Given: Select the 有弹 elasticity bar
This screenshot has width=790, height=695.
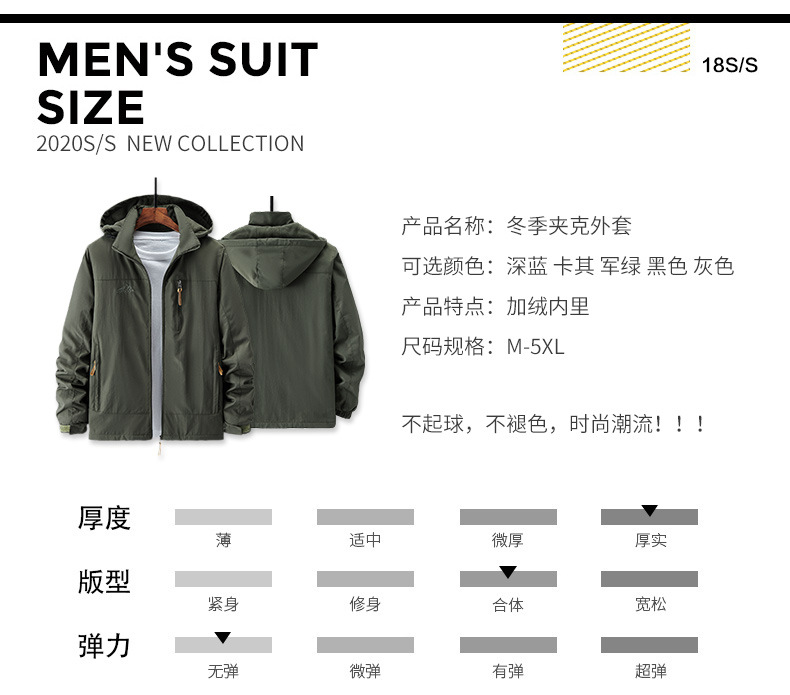Looking at the screenshot, I should 508,645.
